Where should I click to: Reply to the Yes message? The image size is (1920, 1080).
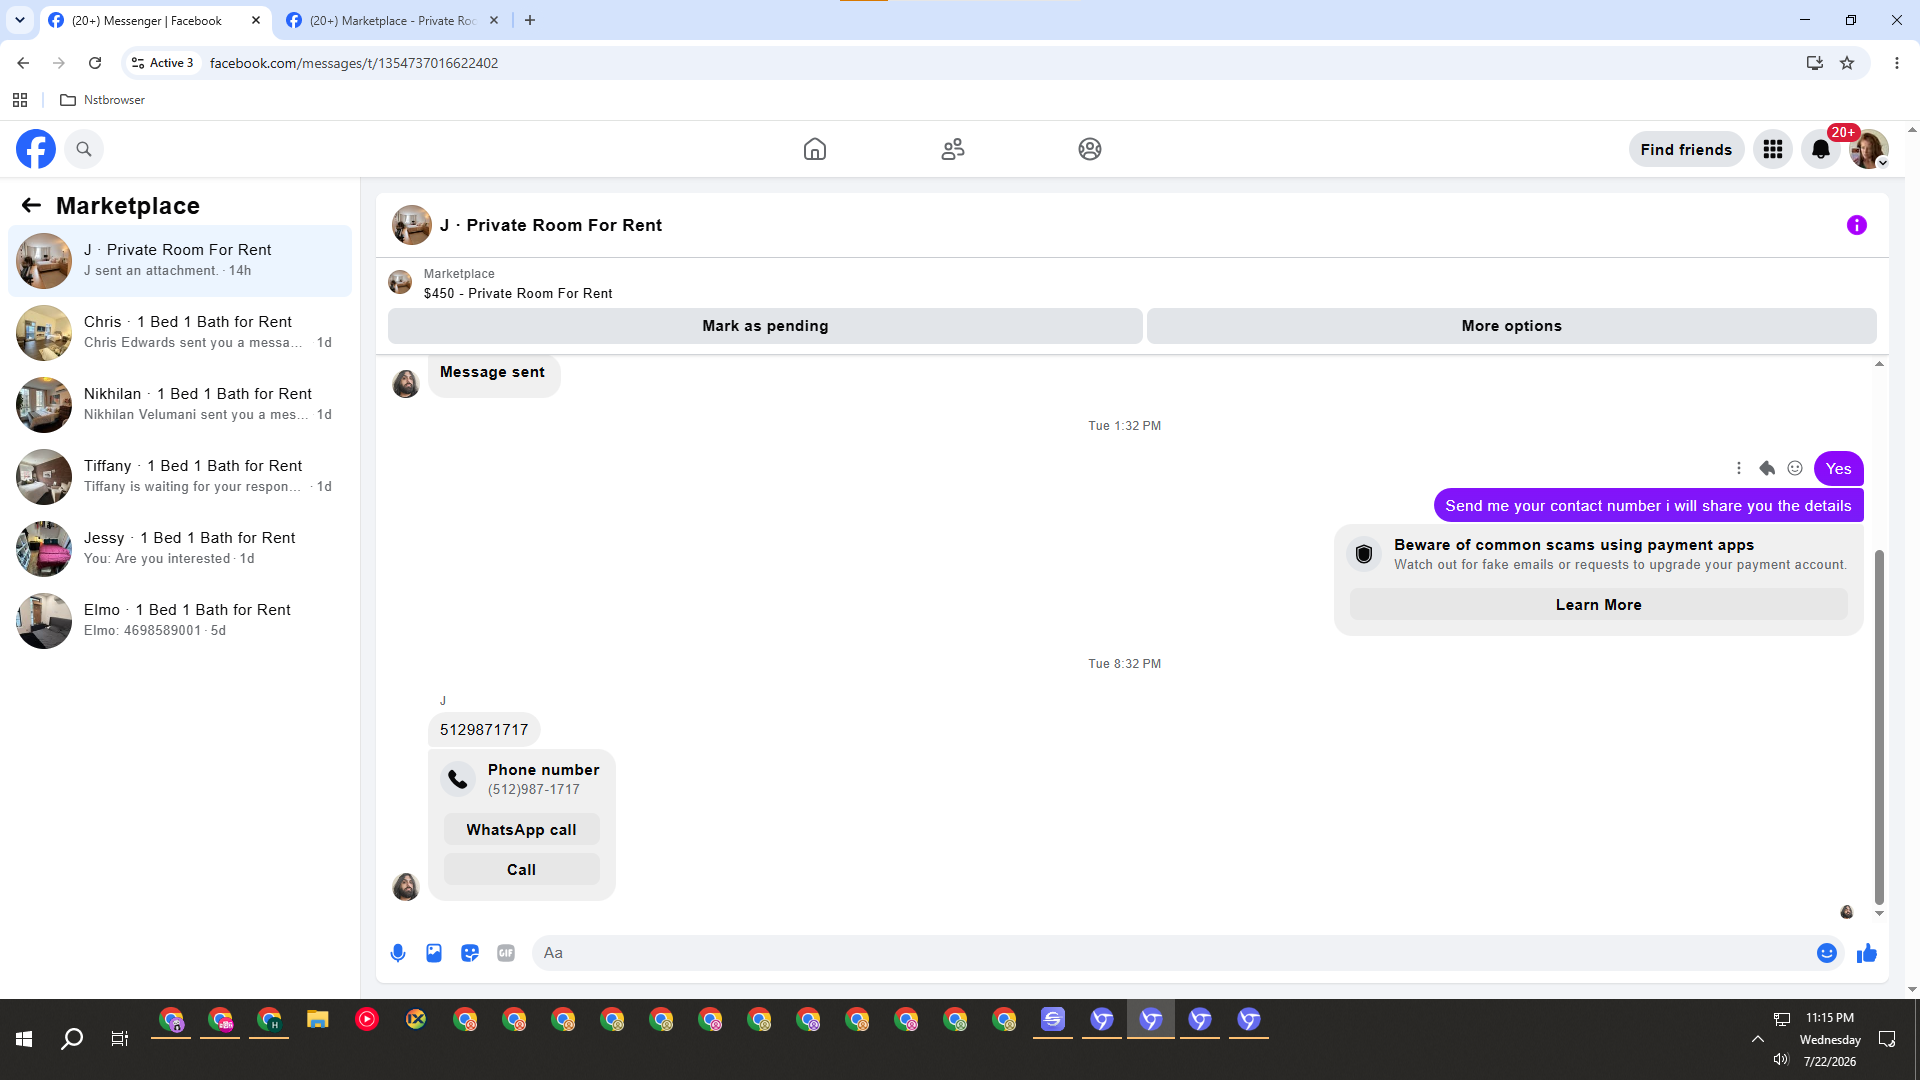pos(1767,468)
